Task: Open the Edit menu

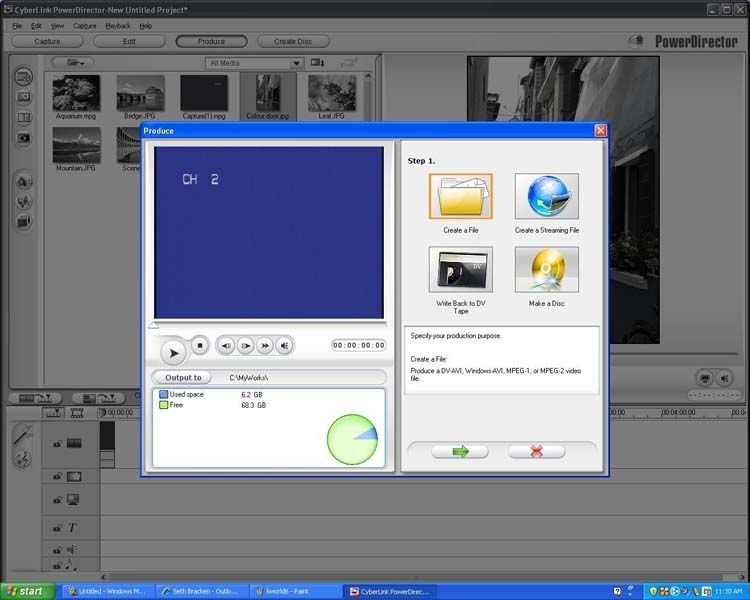Action: pyautogui.click(x=36, y=26)
